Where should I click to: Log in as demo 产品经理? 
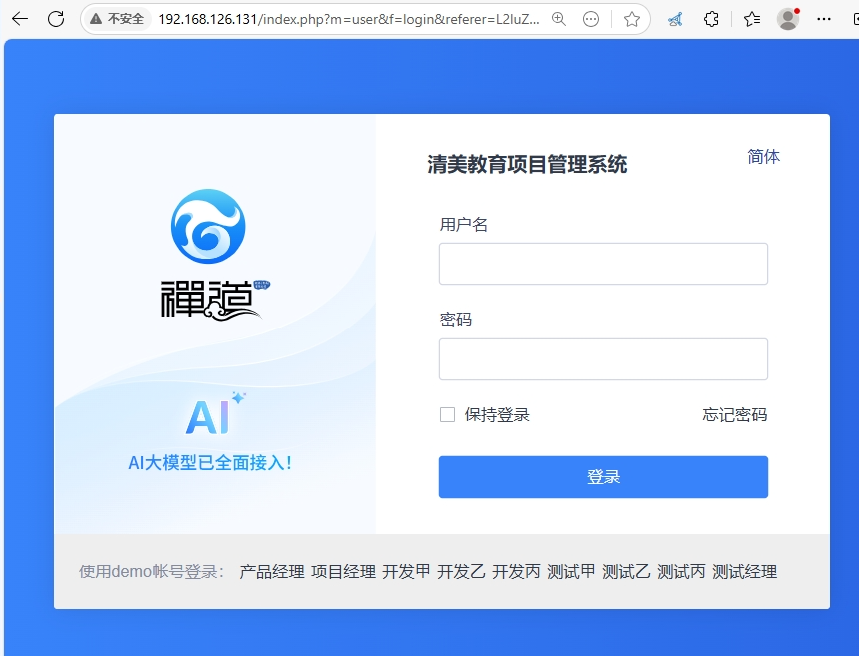271,572
